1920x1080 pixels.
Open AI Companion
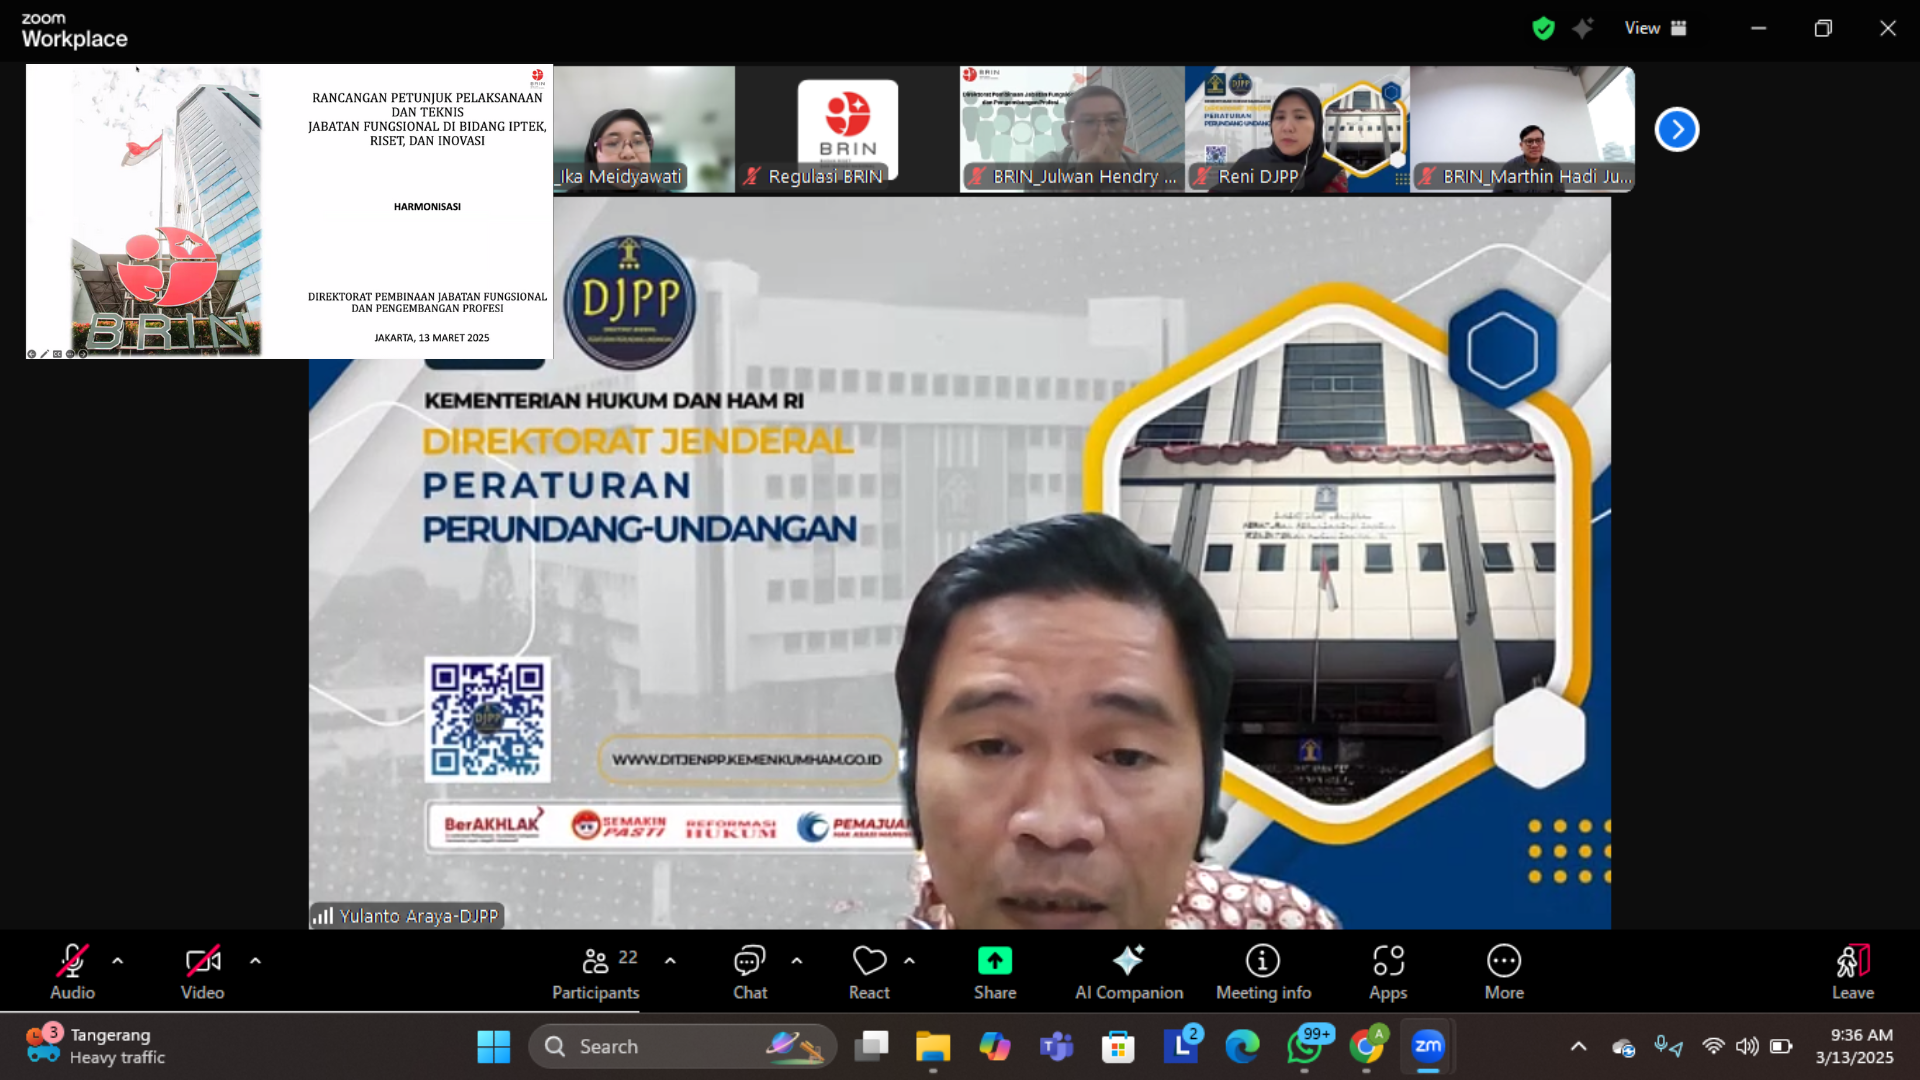(1129, 972)
